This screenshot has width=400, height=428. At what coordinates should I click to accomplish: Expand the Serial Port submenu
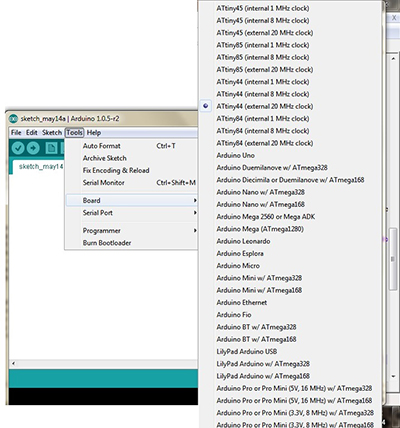[x=131, y=213]
